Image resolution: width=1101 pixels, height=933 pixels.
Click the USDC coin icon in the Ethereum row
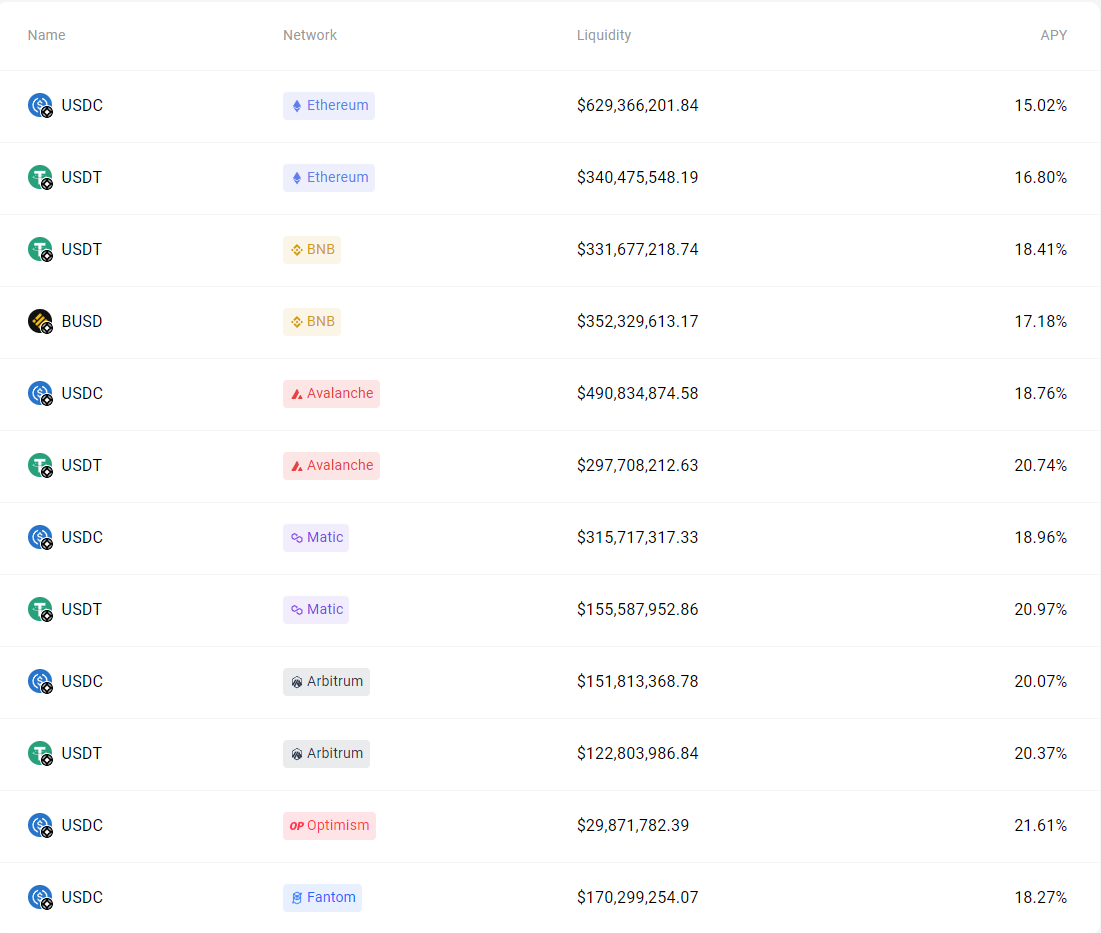pos(40,105)
